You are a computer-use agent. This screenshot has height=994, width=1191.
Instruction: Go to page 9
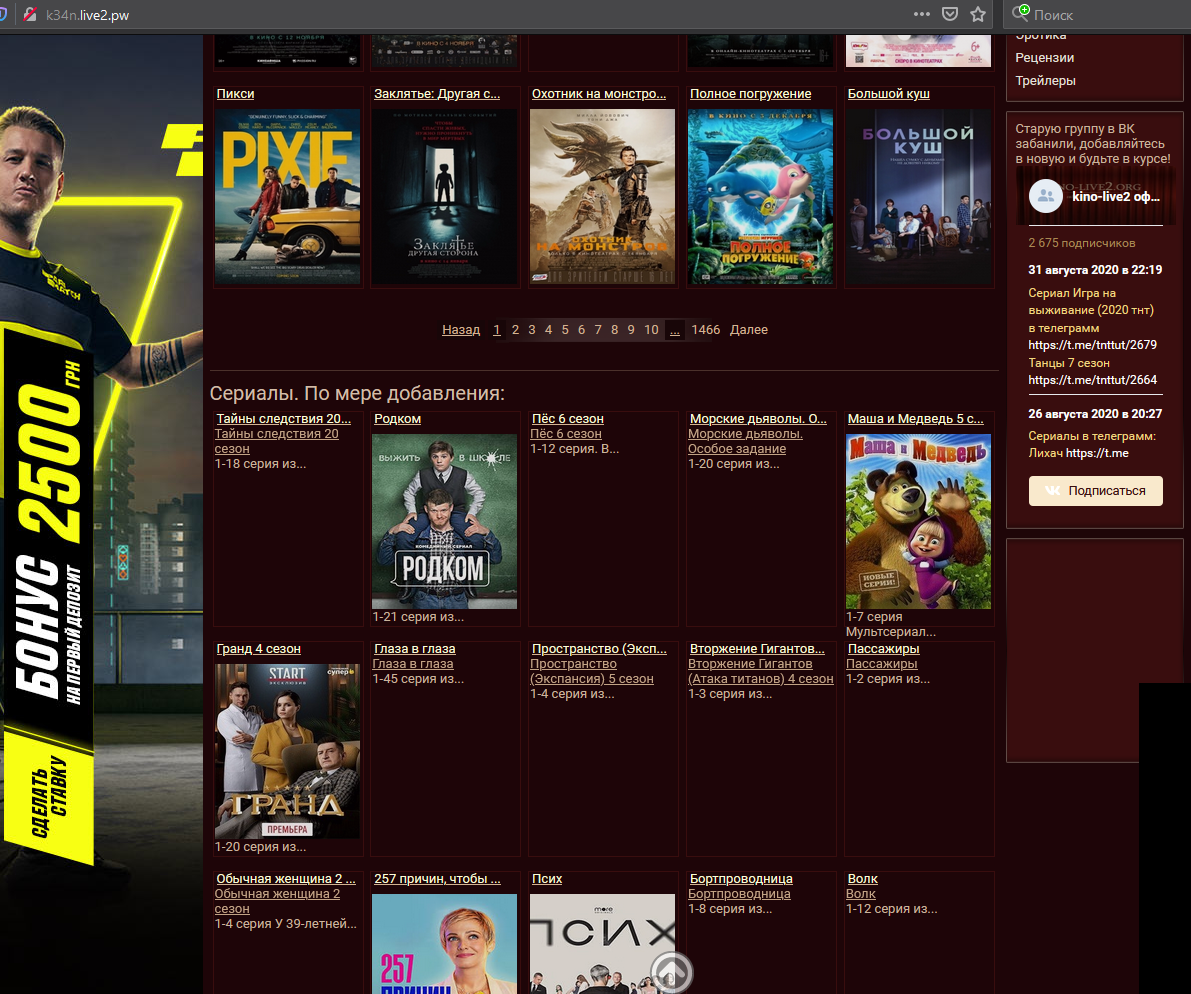(631, 330)
